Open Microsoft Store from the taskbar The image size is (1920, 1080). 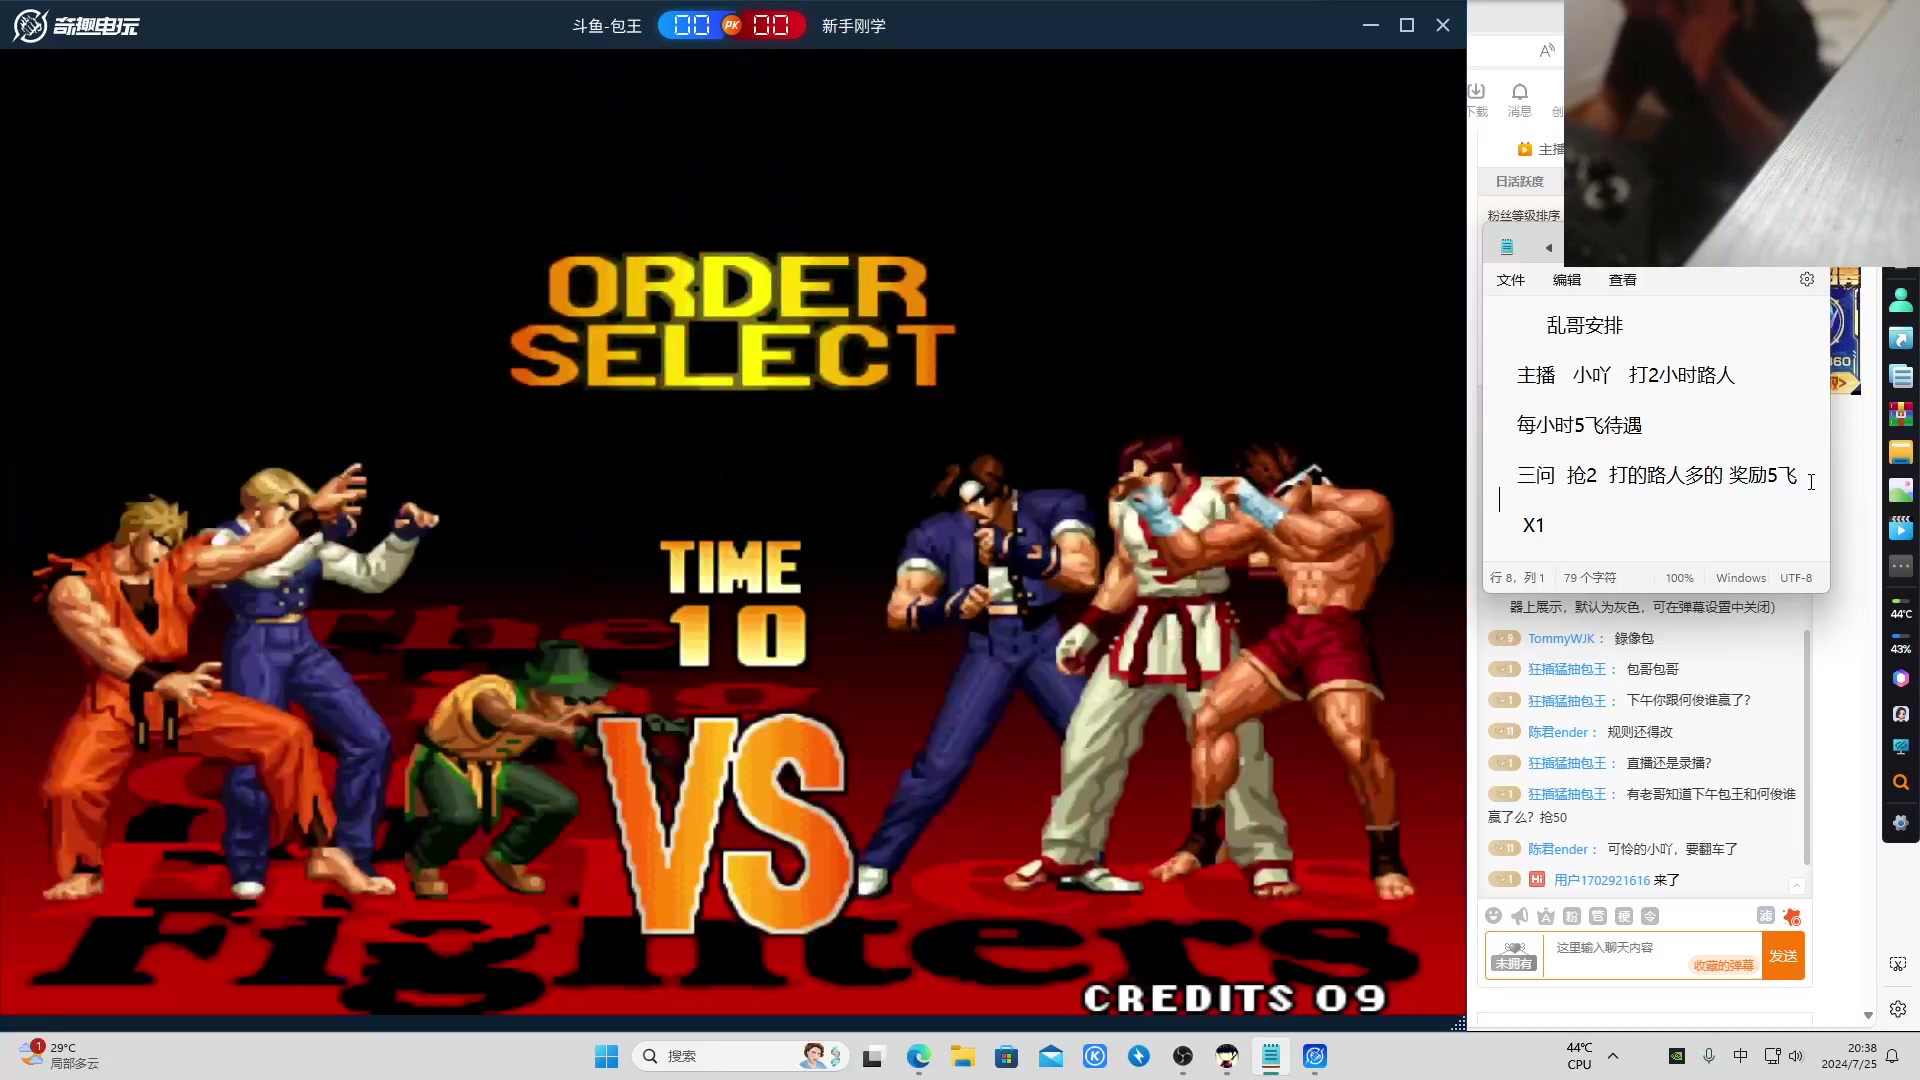point(1006,1056)
